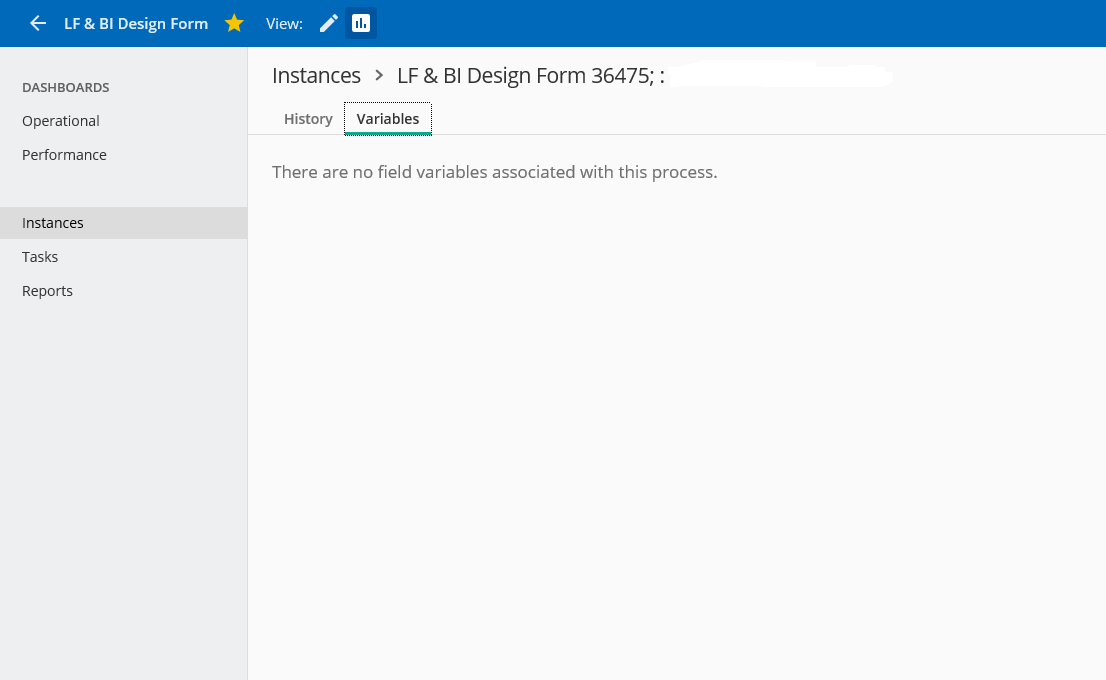Open the Performance dashboard

[64, 155]
